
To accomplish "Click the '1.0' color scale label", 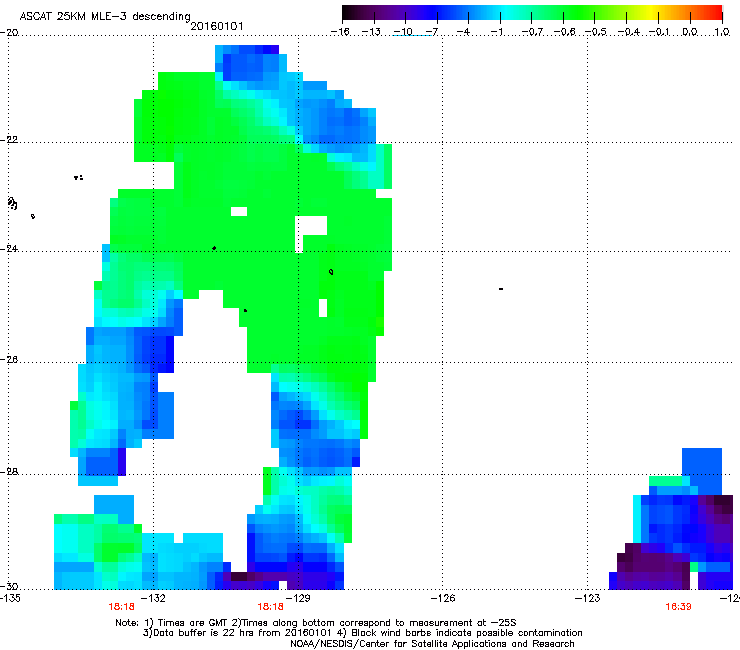I will pos(722,32).
